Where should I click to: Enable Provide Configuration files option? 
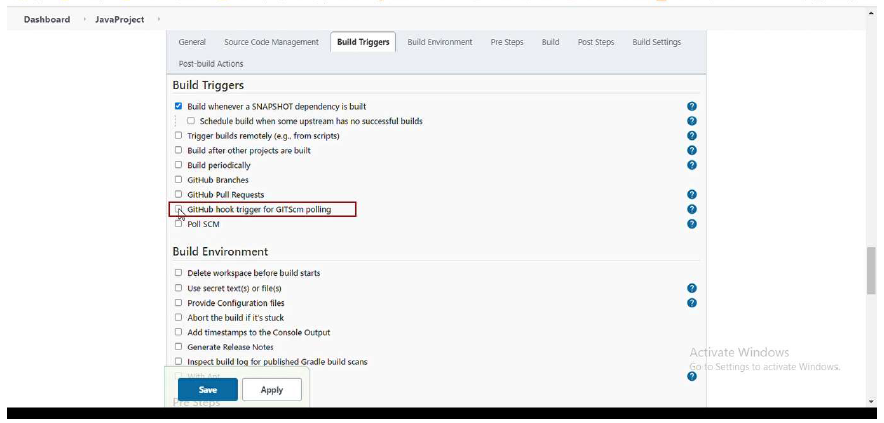178,302
